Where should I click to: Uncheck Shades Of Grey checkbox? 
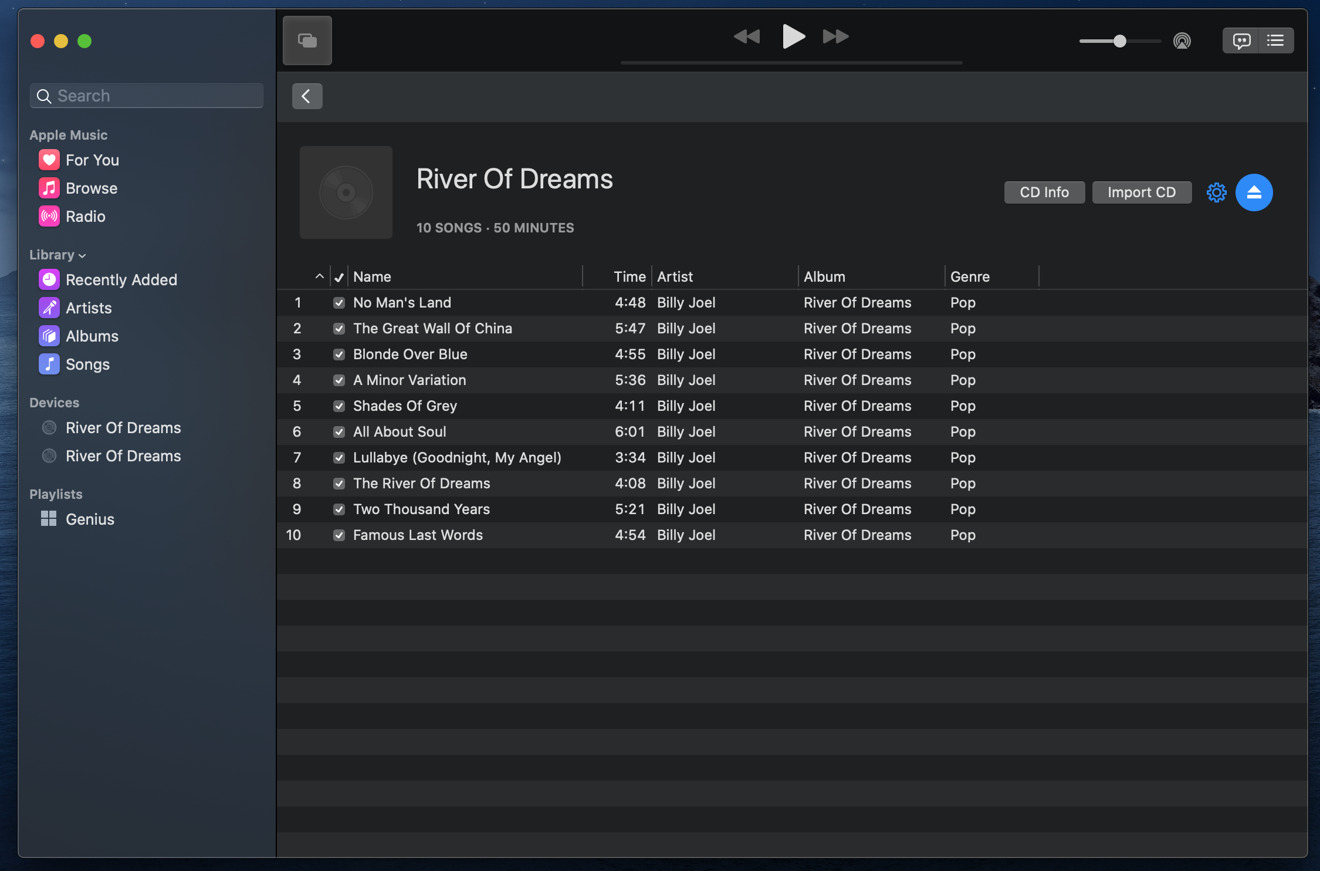tap(339, 407)
